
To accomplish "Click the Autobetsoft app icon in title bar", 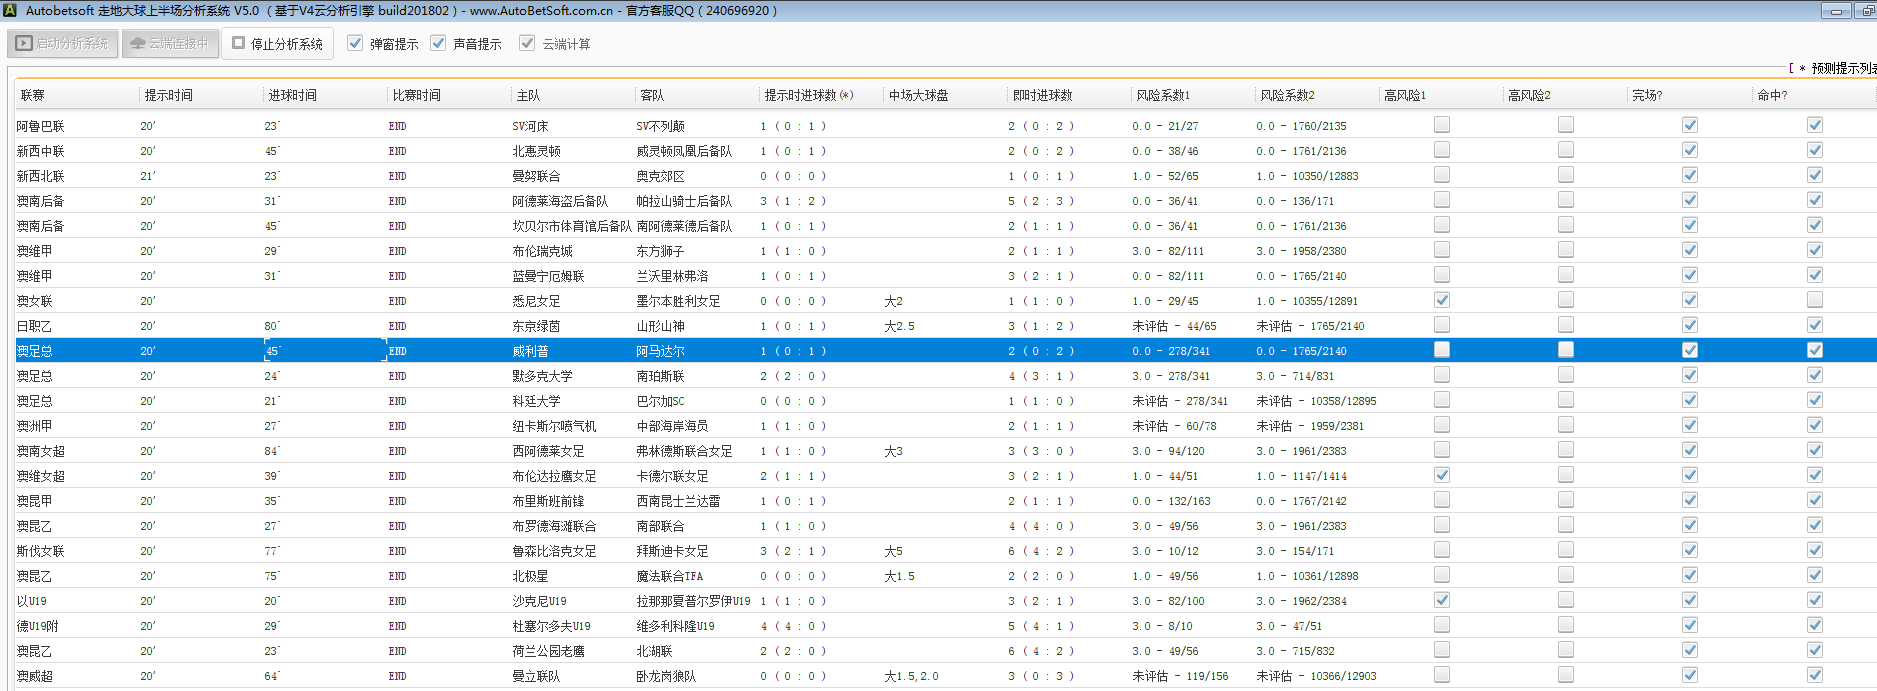I will (x=9, y=11).
